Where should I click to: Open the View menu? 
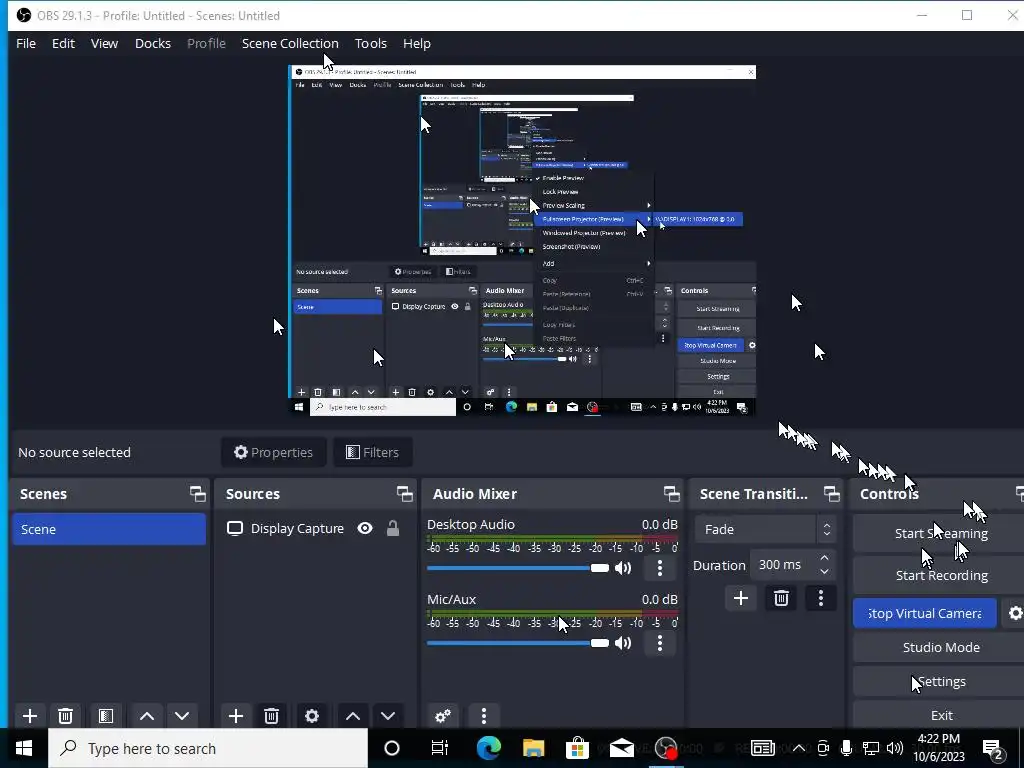pyautogui.click(x=104, y=43)
